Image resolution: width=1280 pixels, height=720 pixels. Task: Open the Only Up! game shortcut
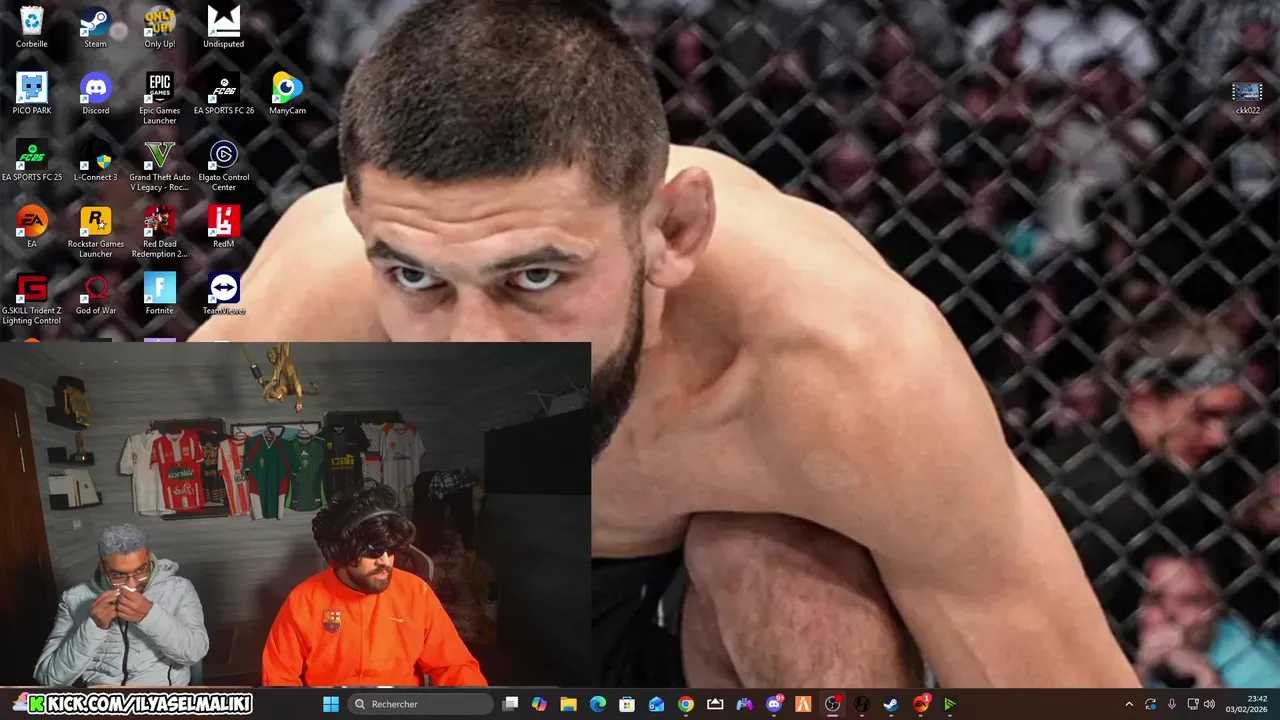tap(159, 27)
